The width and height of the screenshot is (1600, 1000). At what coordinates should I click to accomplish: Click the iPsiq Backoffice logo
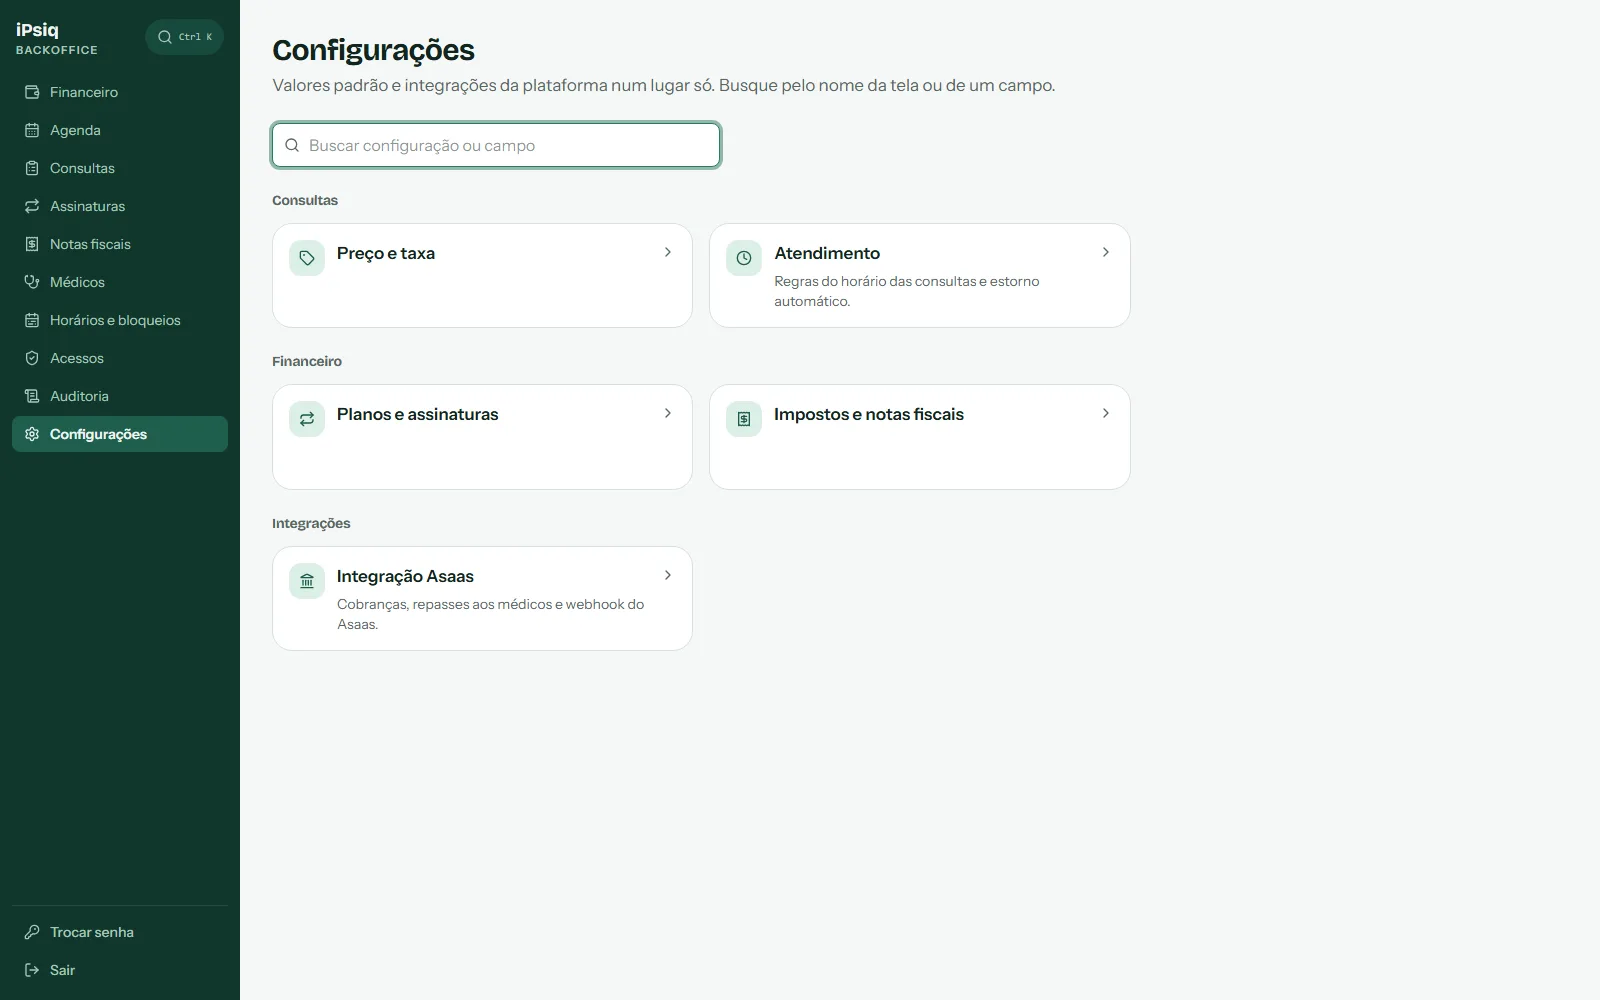[57, 38]
